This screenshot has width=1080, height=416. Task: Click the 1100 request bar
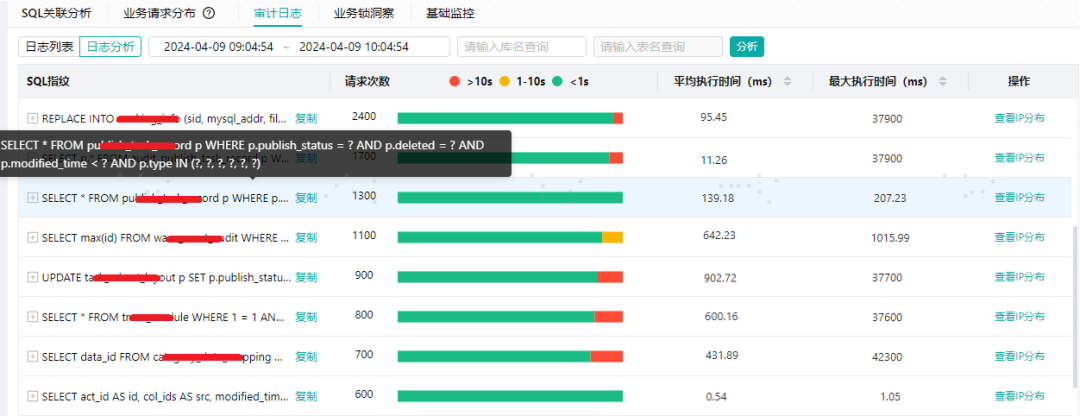coord(510,237)
